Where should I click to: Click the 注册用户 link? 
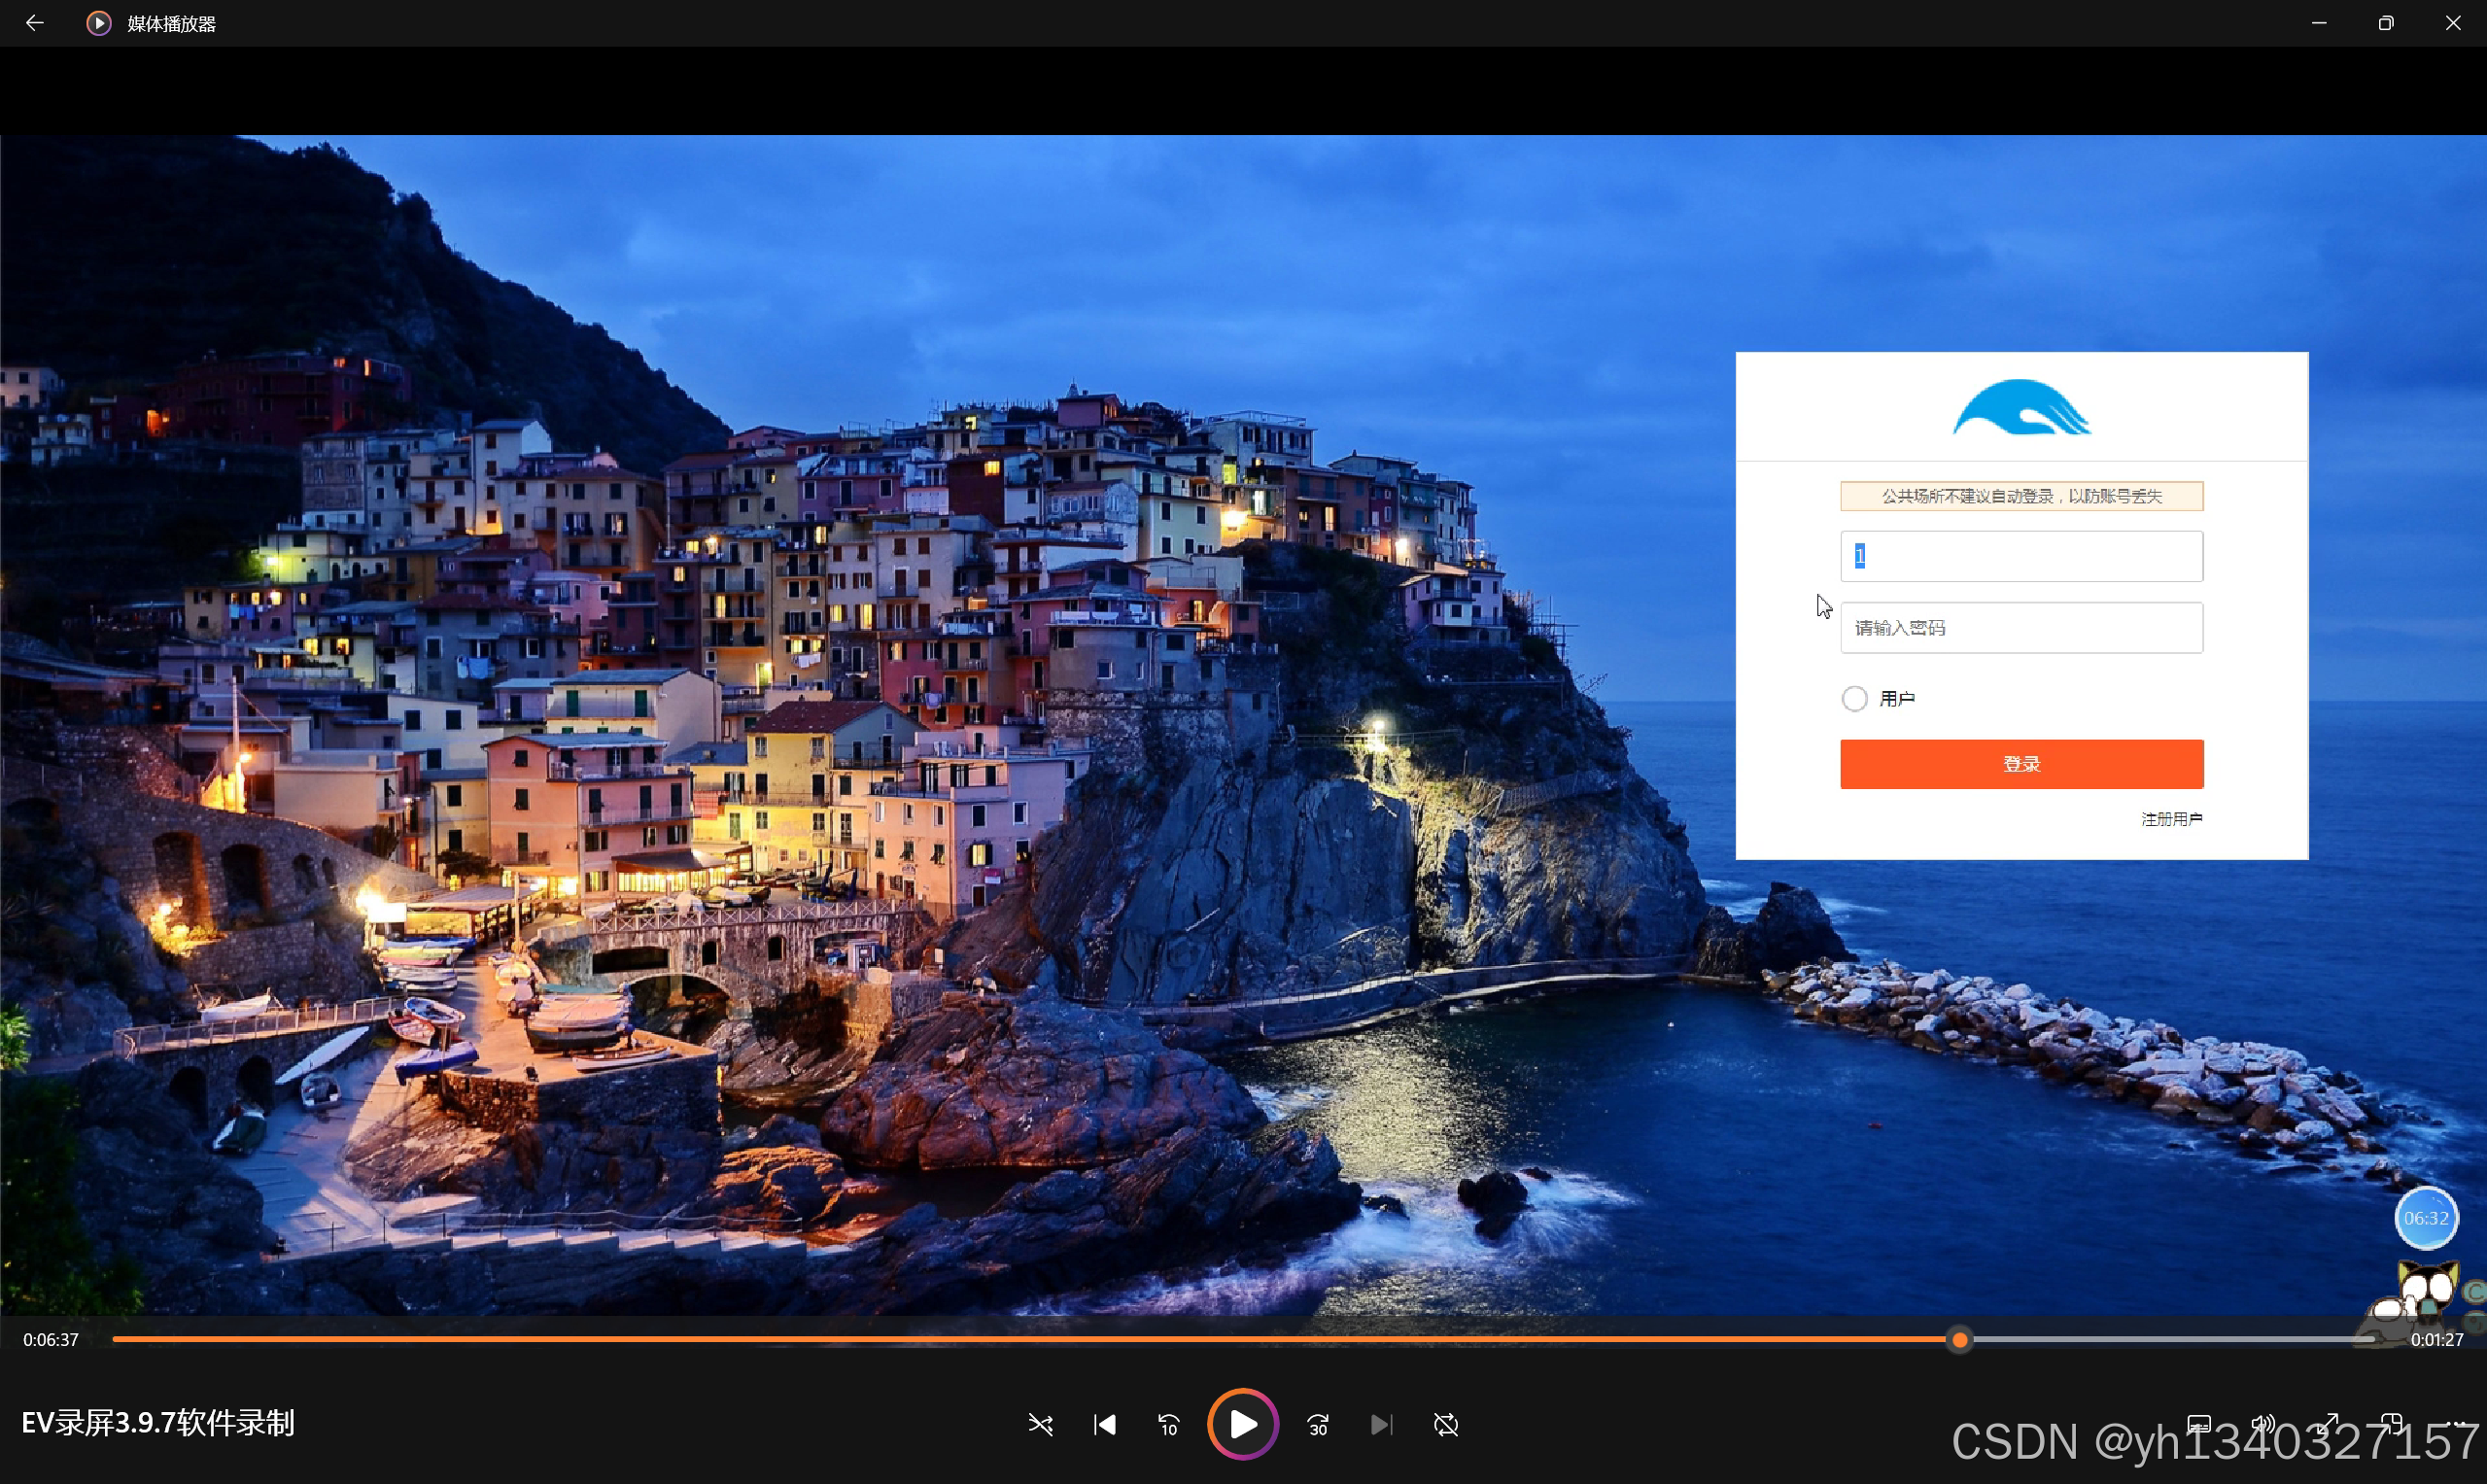point(2171,819)
